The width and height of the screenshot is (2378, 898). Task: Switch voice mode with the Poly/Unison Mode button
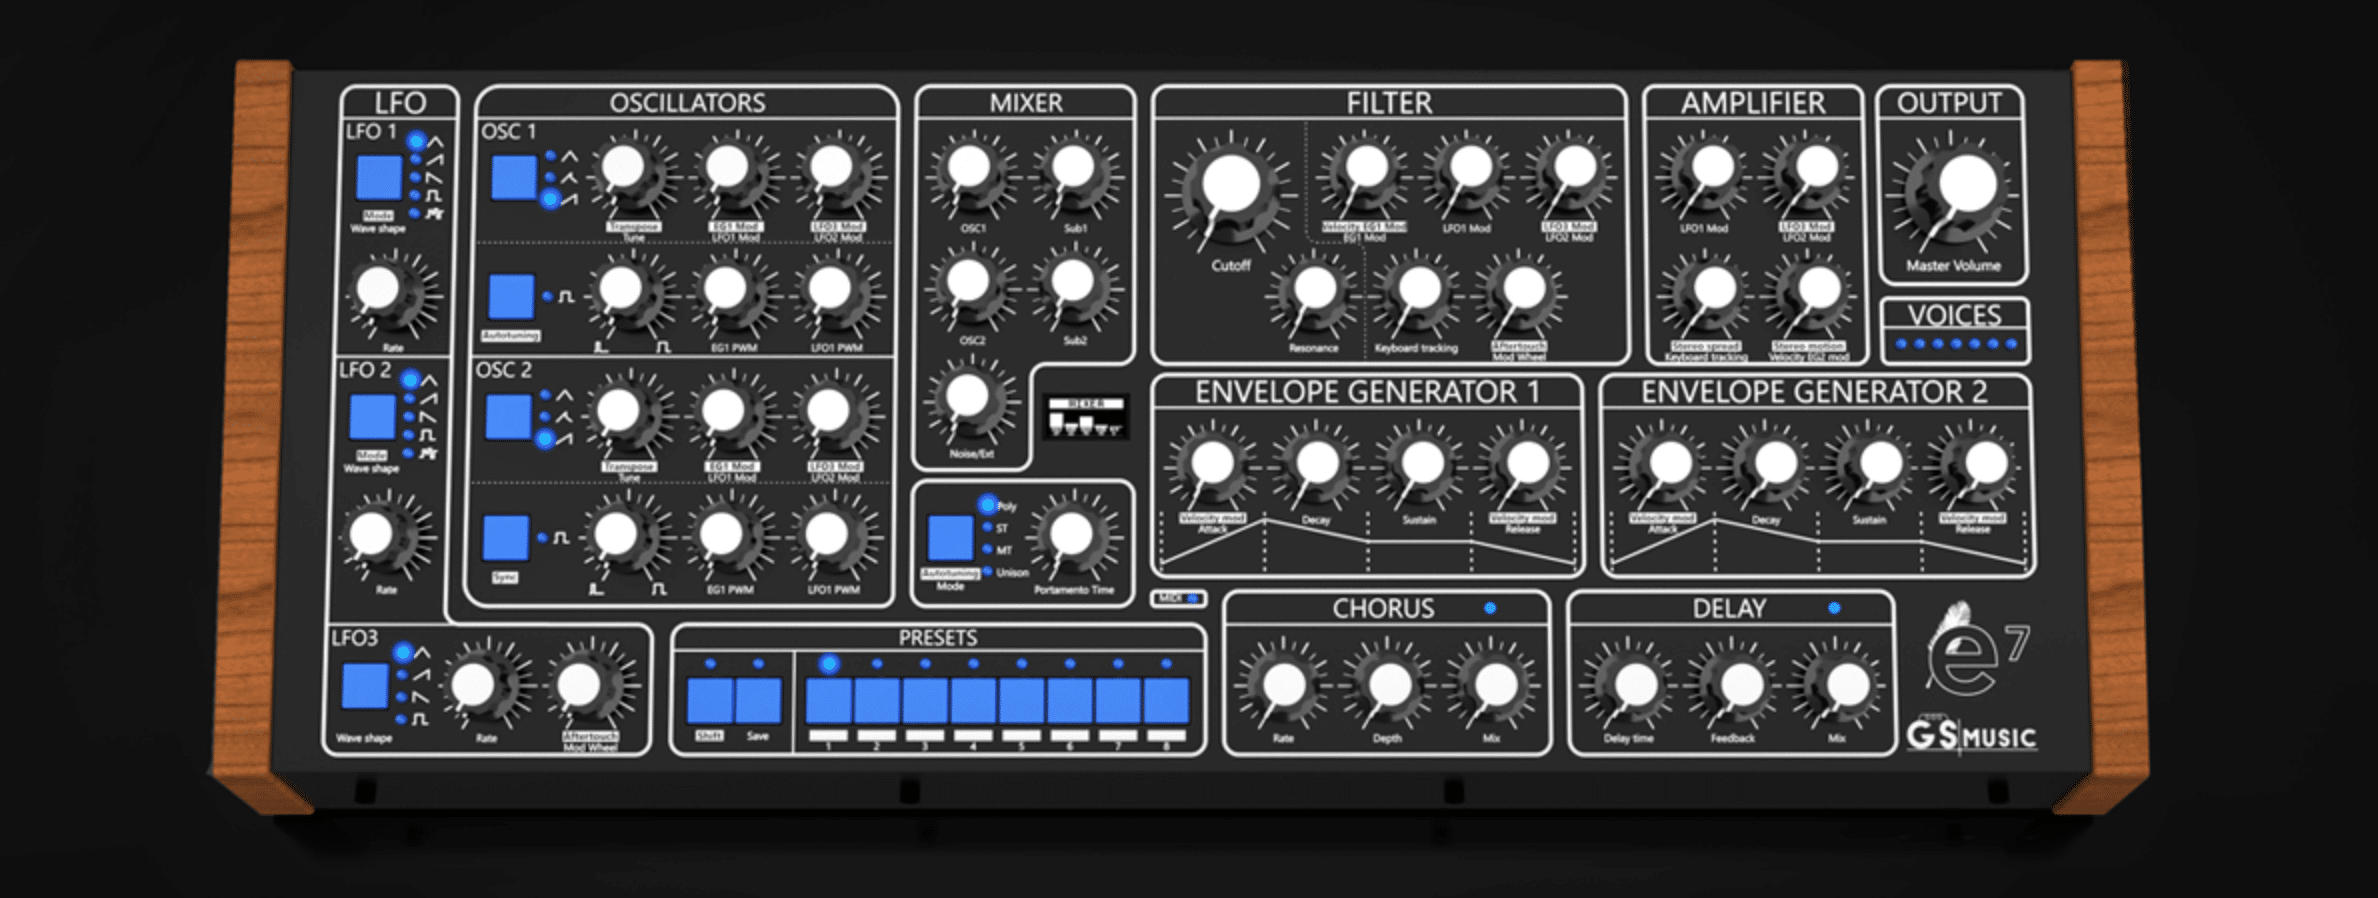pyautogui.click(x=950, y=537)
